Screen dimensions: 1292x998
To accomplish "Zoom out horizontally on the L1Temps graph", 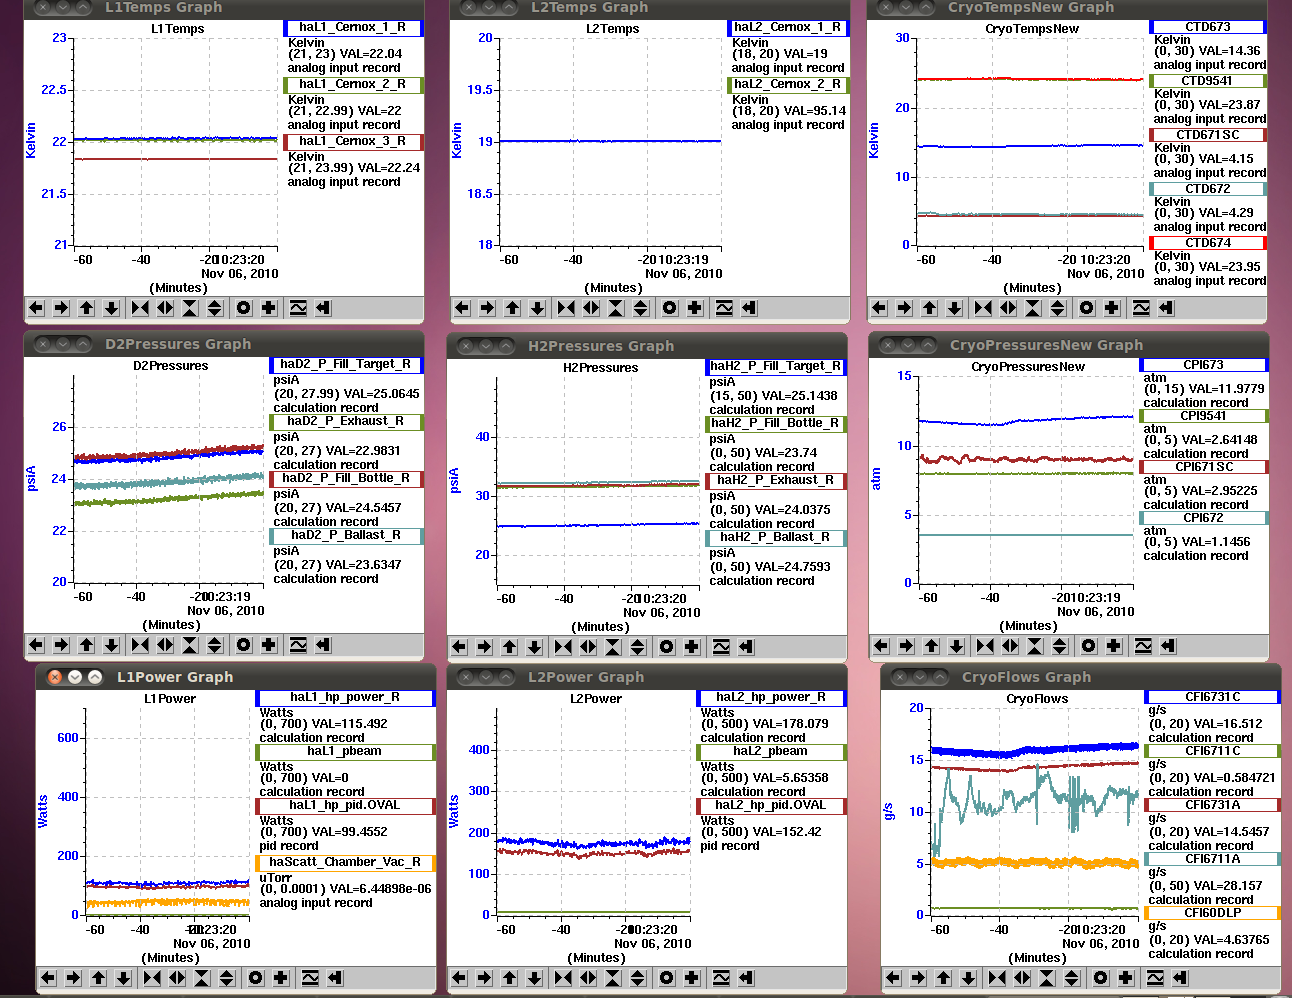I will point(165,308).
